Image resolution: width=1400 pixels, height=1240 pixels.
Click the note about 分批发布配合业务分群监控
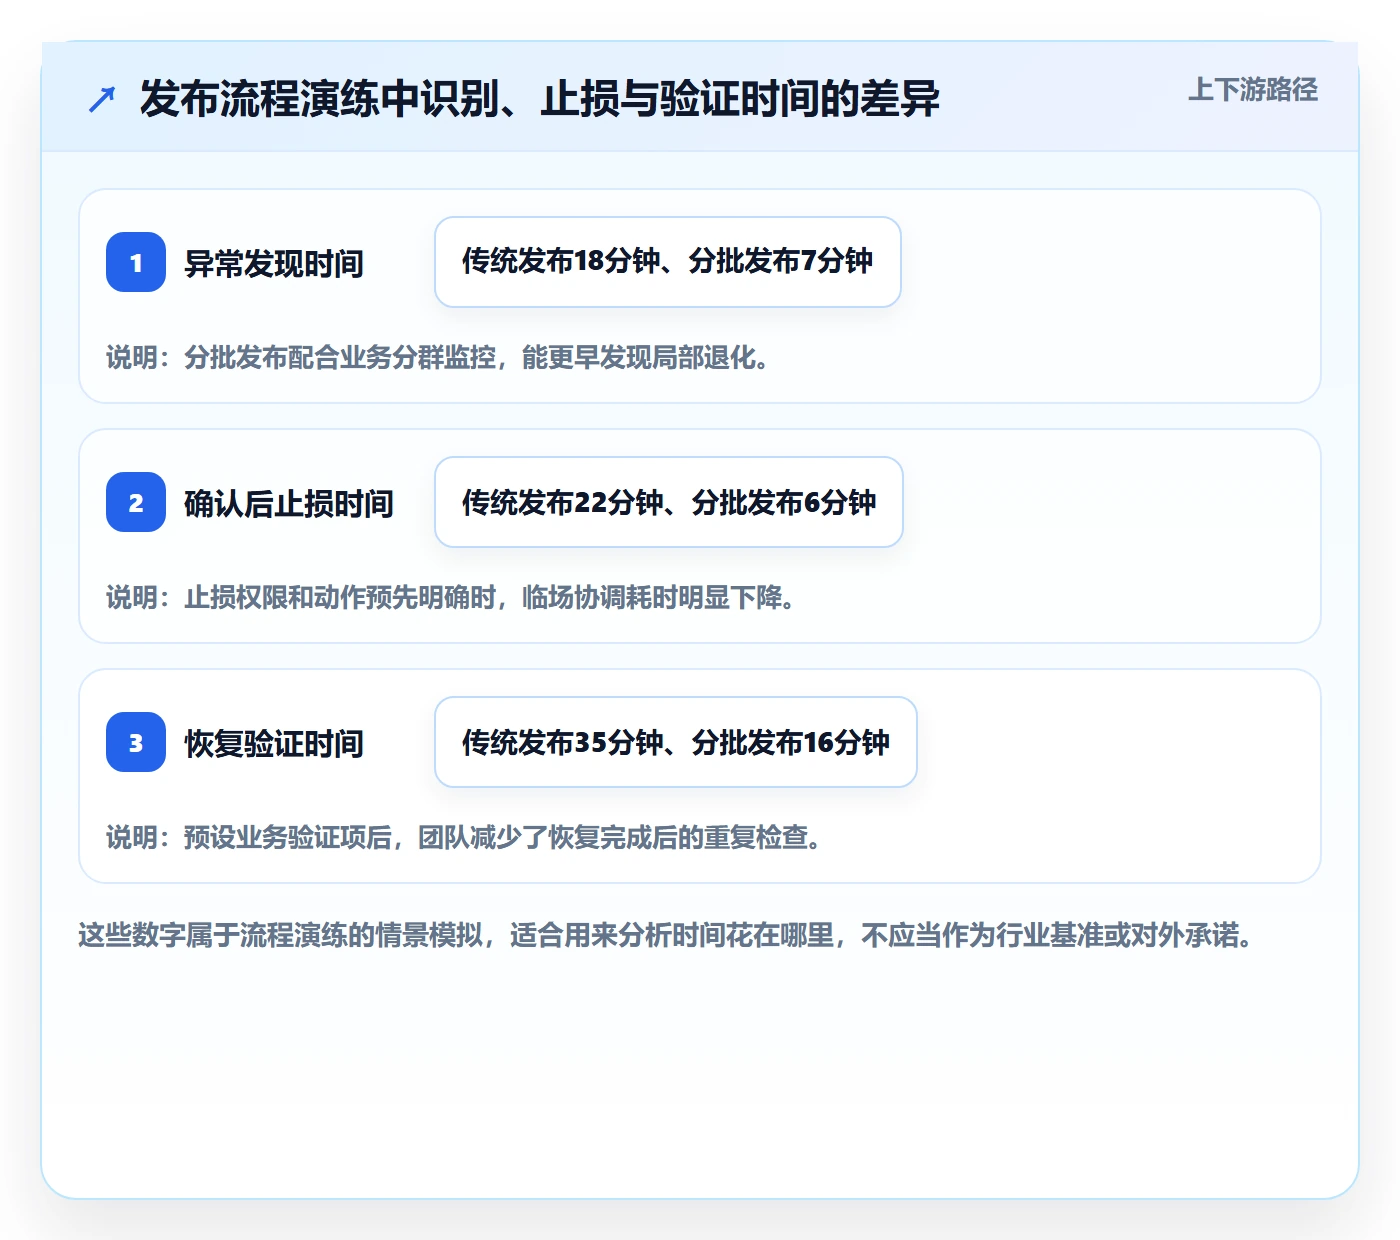[440, 358]
